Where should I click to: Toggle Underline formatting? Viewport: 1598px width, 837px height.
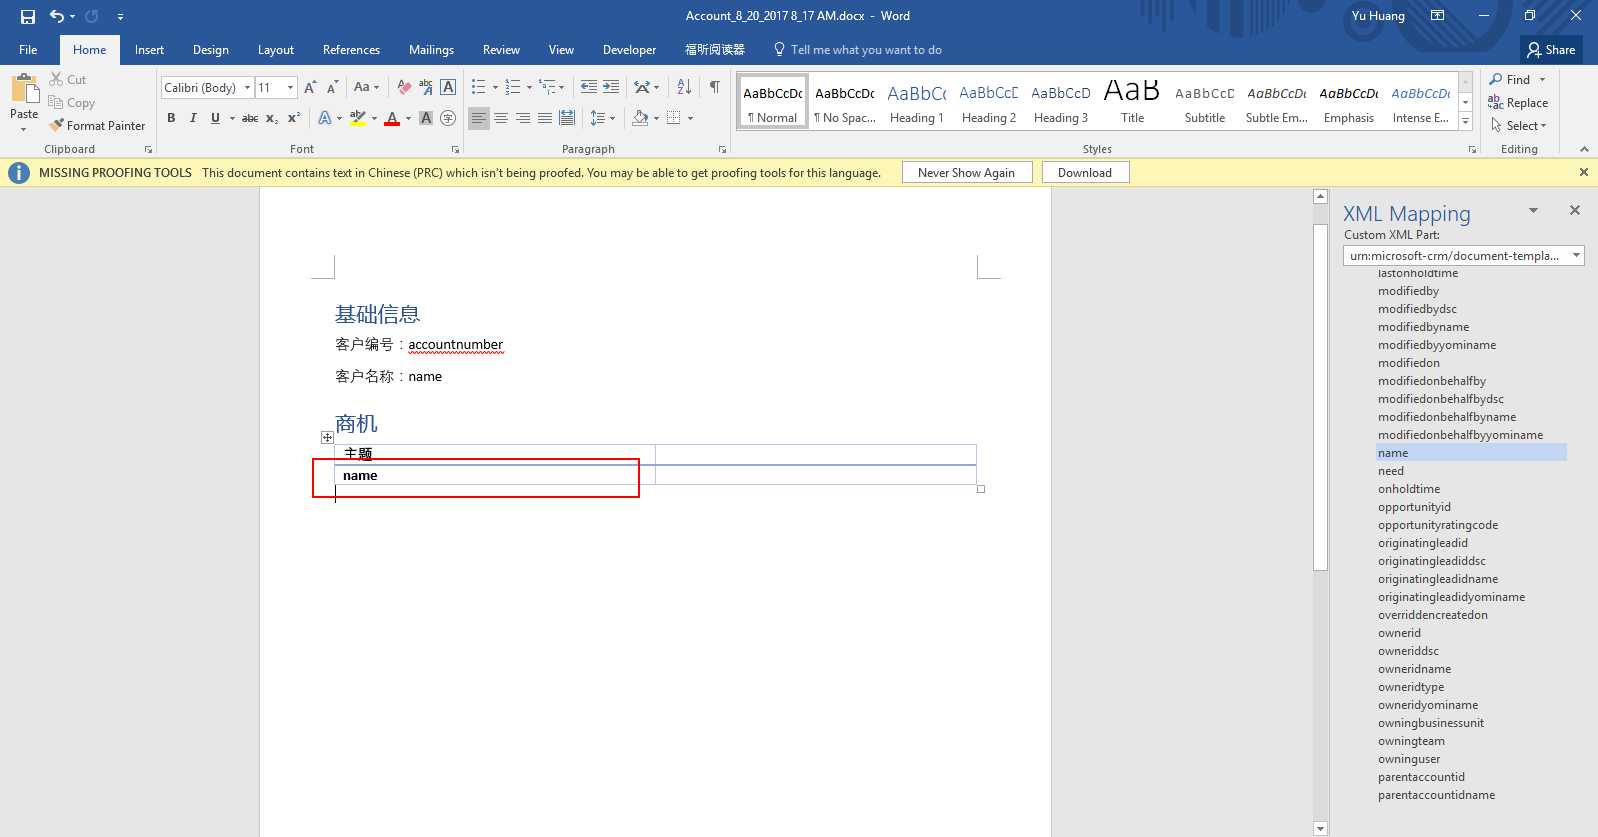click(215, 118)
